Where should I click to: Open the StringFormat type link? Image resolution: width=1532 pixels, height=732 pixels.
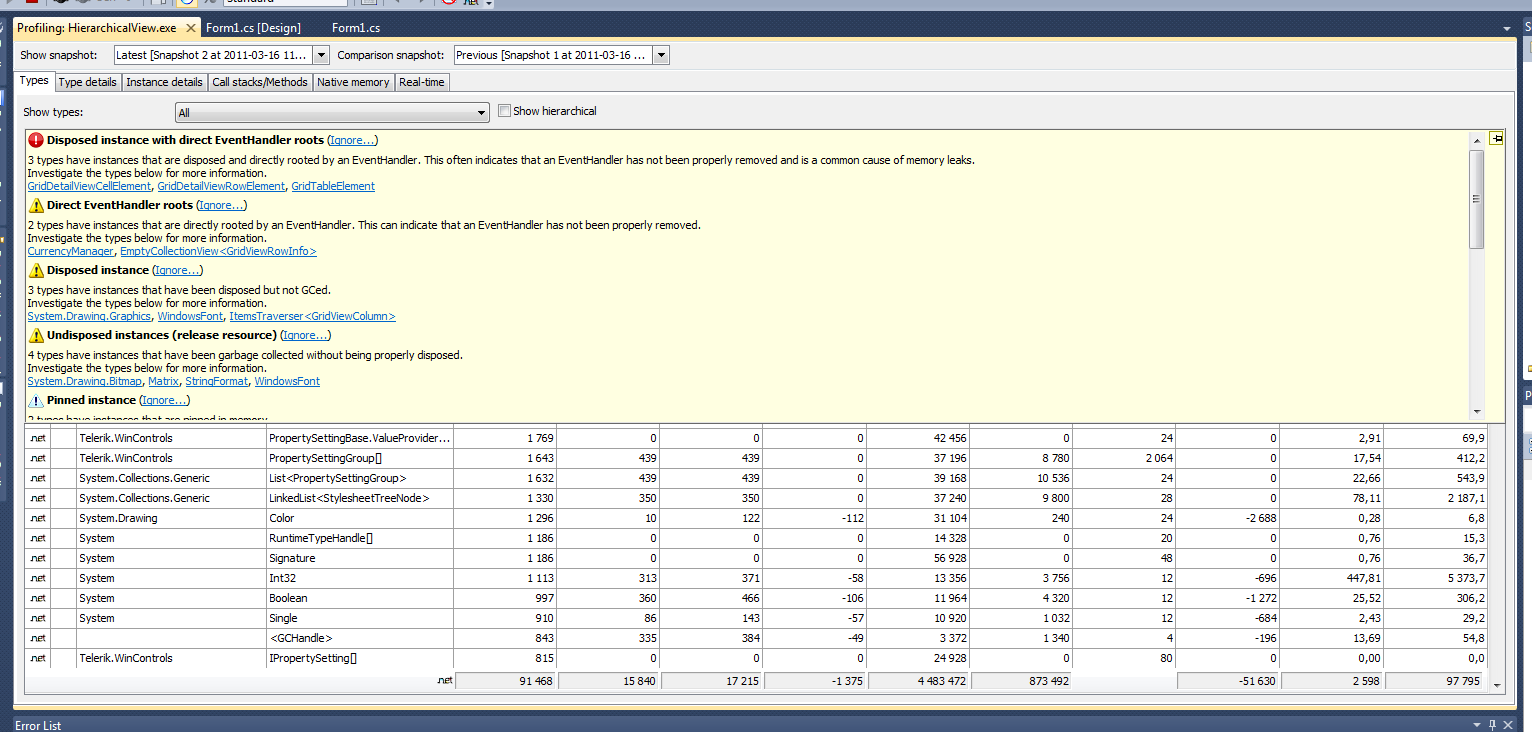217,381
